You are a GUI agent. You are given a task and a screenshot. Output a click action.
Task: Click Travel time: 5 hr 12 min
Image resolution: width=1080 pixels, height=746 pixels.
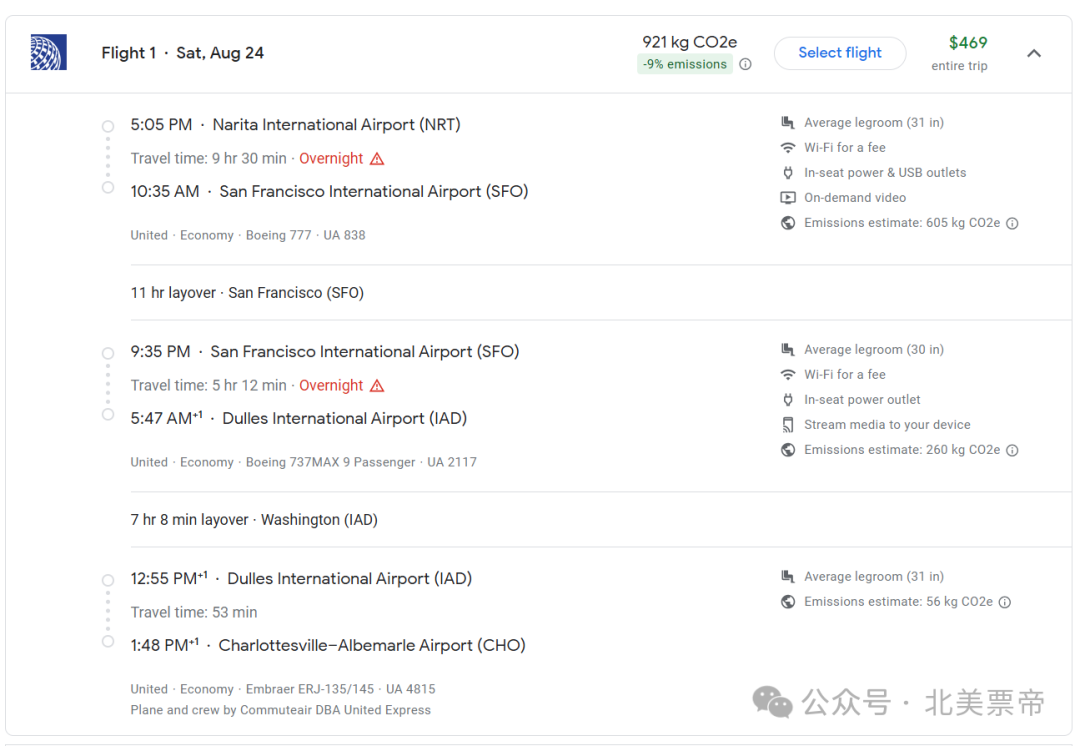pyautogui.click(x=208, y=385)
